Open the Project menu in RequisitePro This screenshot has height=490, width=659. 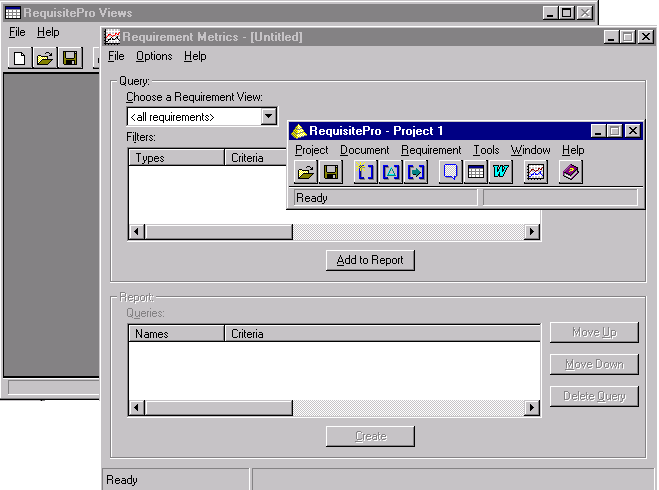[311, 150]
